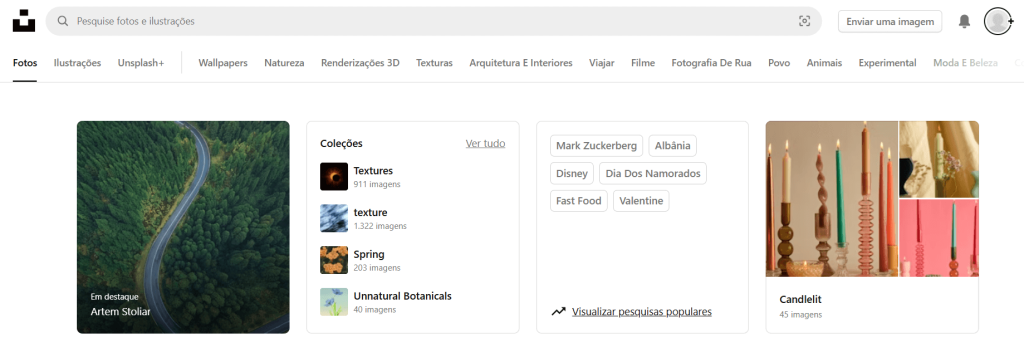Click the Em destaque label
The height and width of the screenshot is (362, 1024).
(x=114, y=297)
